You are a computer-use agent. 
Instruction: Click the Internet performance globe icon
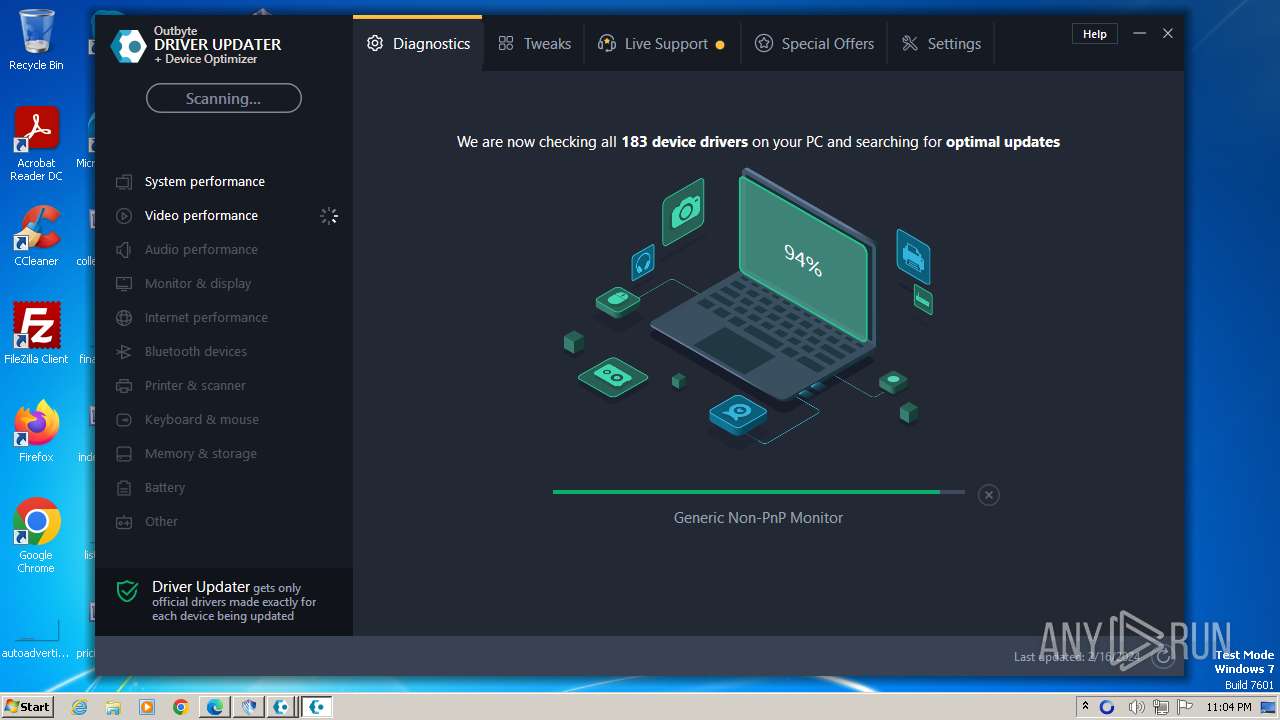pyautogui.click(x=124, y=318)
